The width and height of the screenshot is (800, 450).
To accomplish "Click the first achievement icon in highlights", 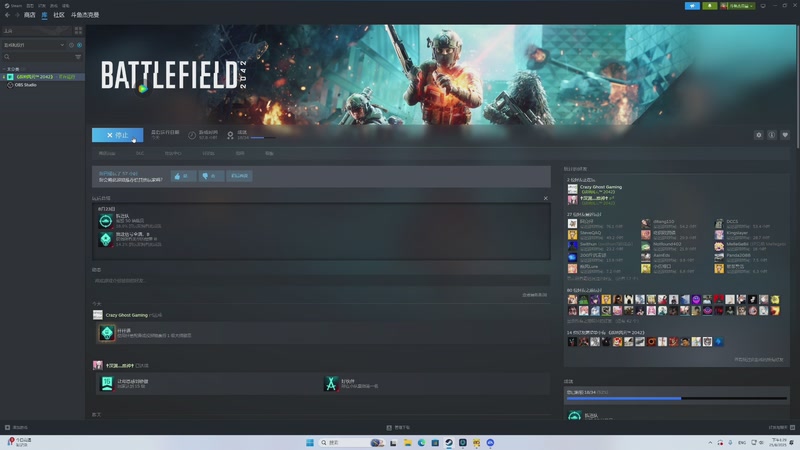I will [106, 221].
